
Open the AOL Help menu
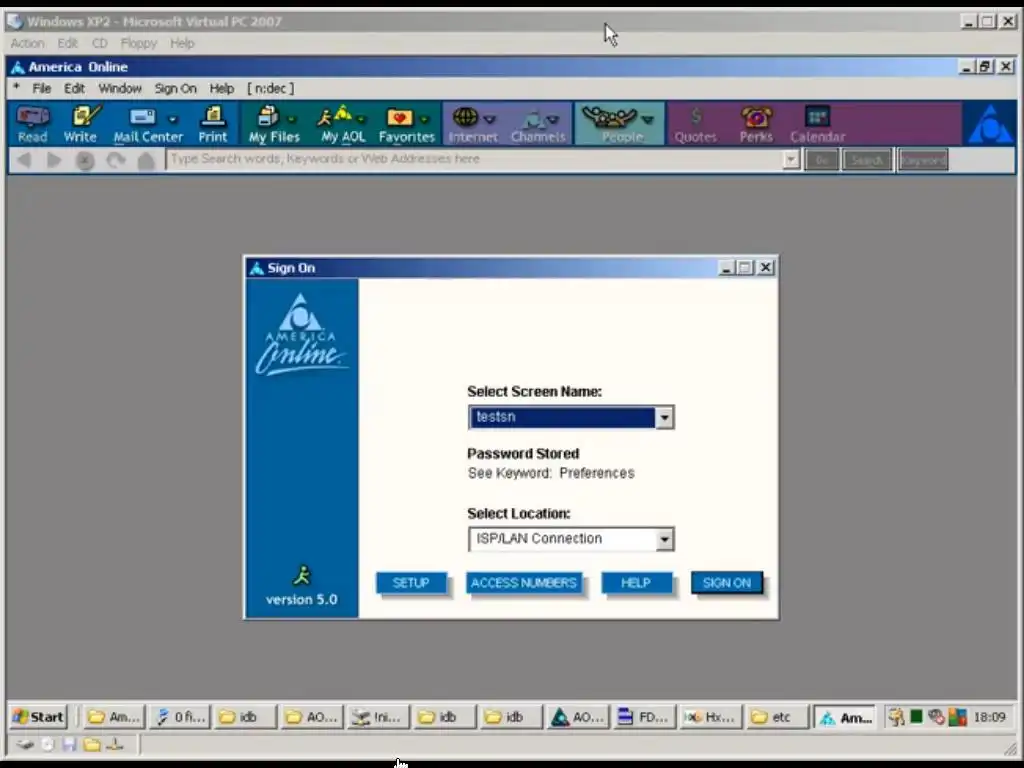[222, 88]
